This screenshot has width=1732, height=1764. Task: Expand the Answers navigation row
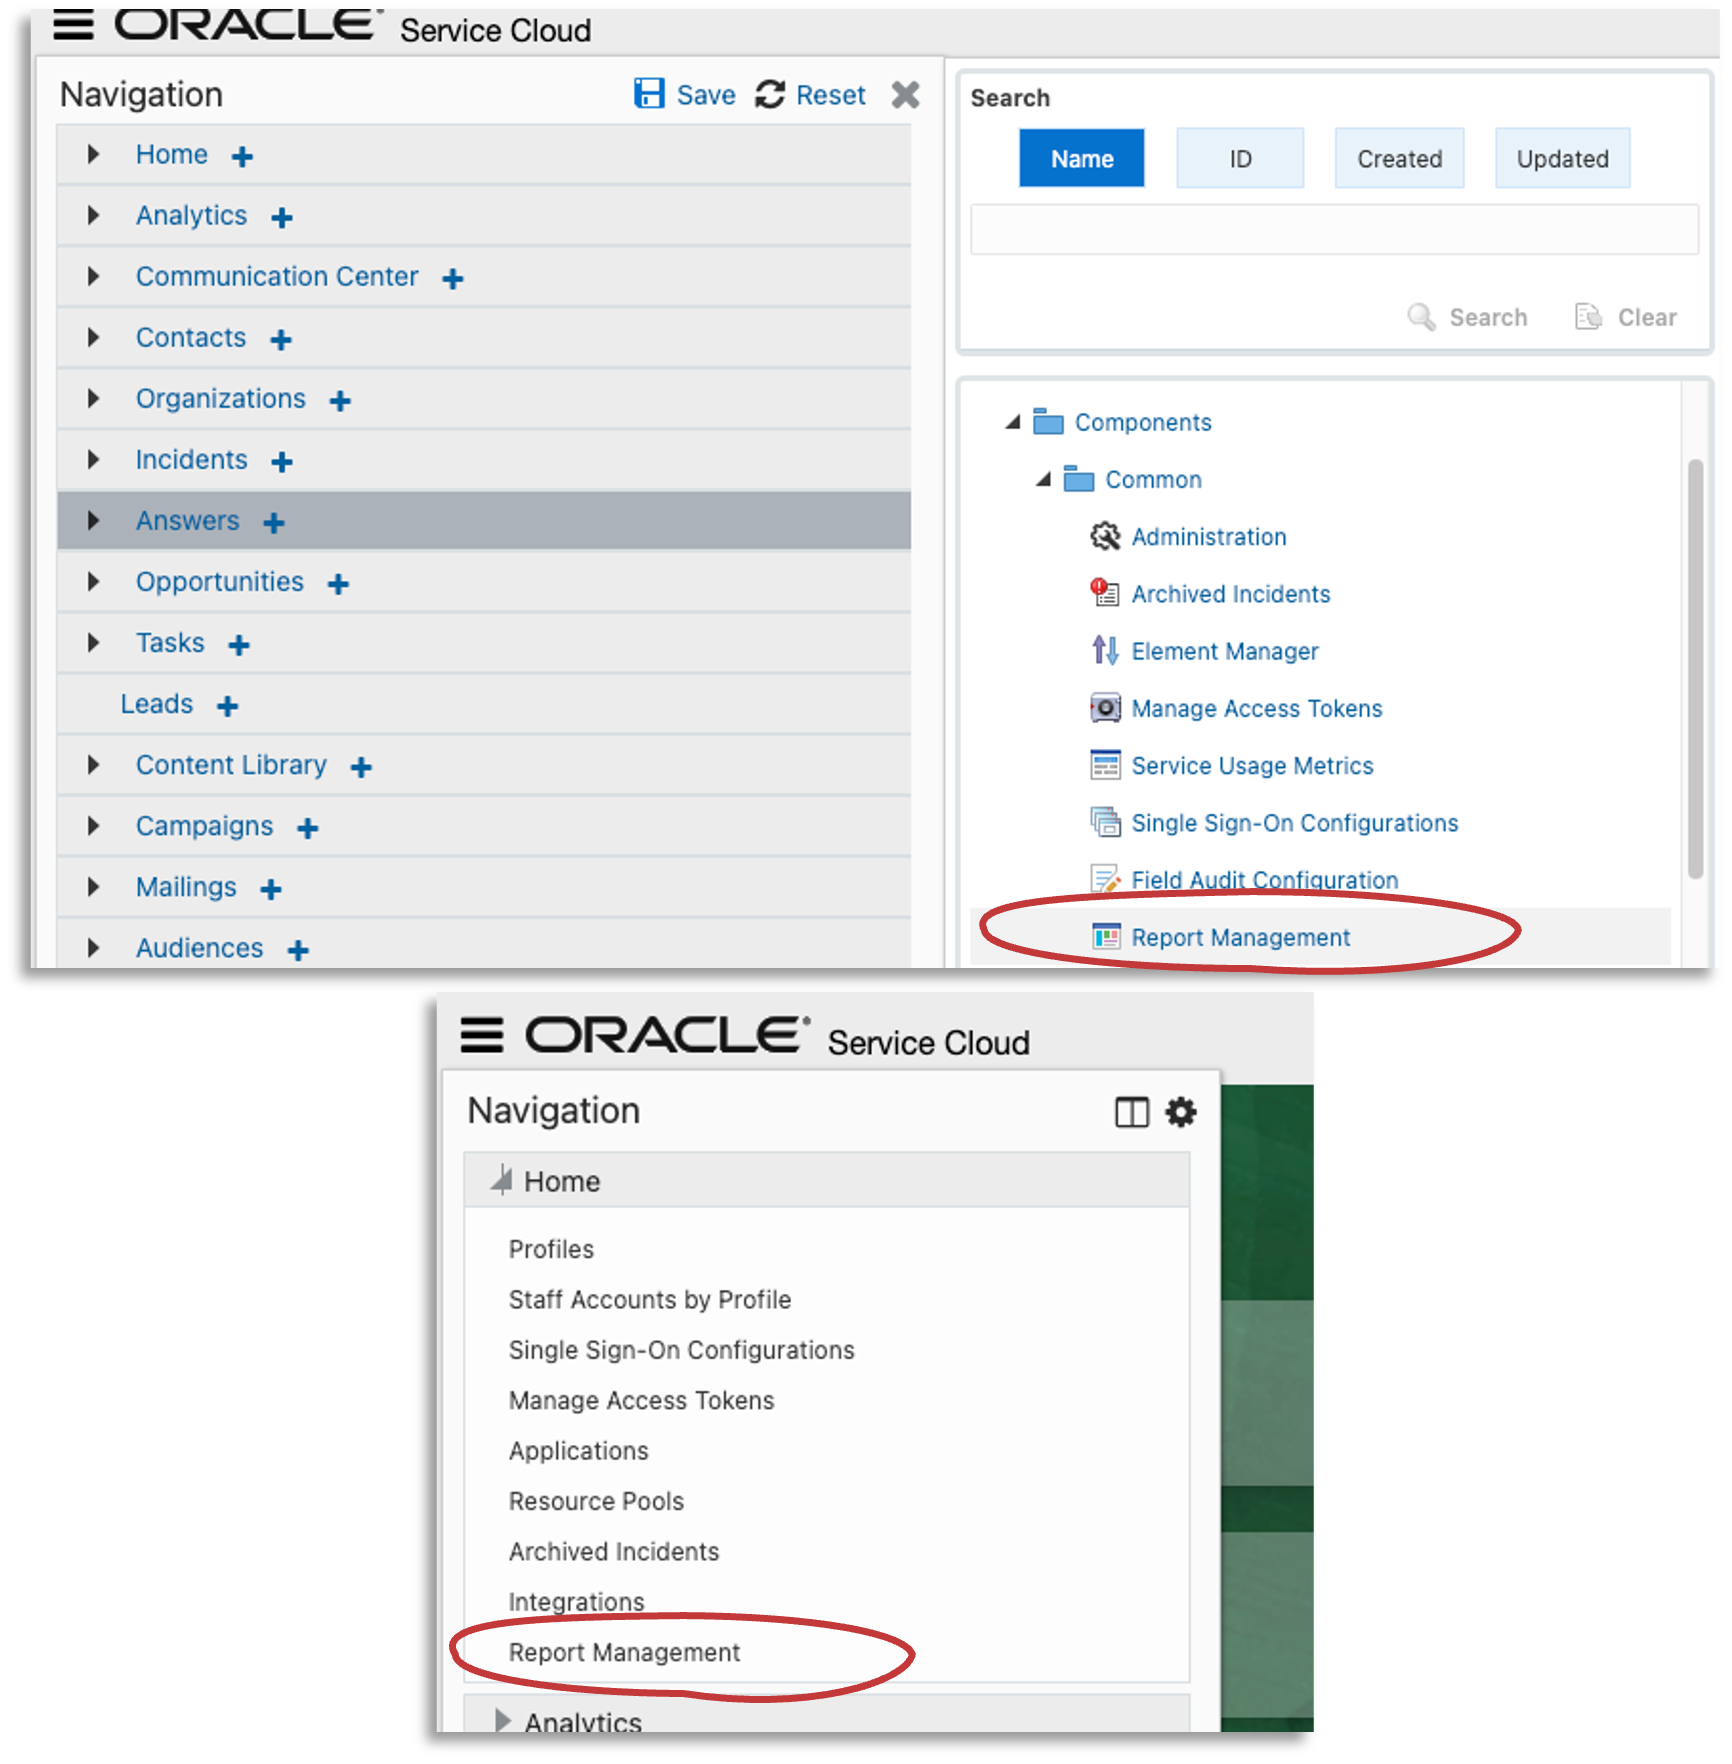click(x=93, y=520)
